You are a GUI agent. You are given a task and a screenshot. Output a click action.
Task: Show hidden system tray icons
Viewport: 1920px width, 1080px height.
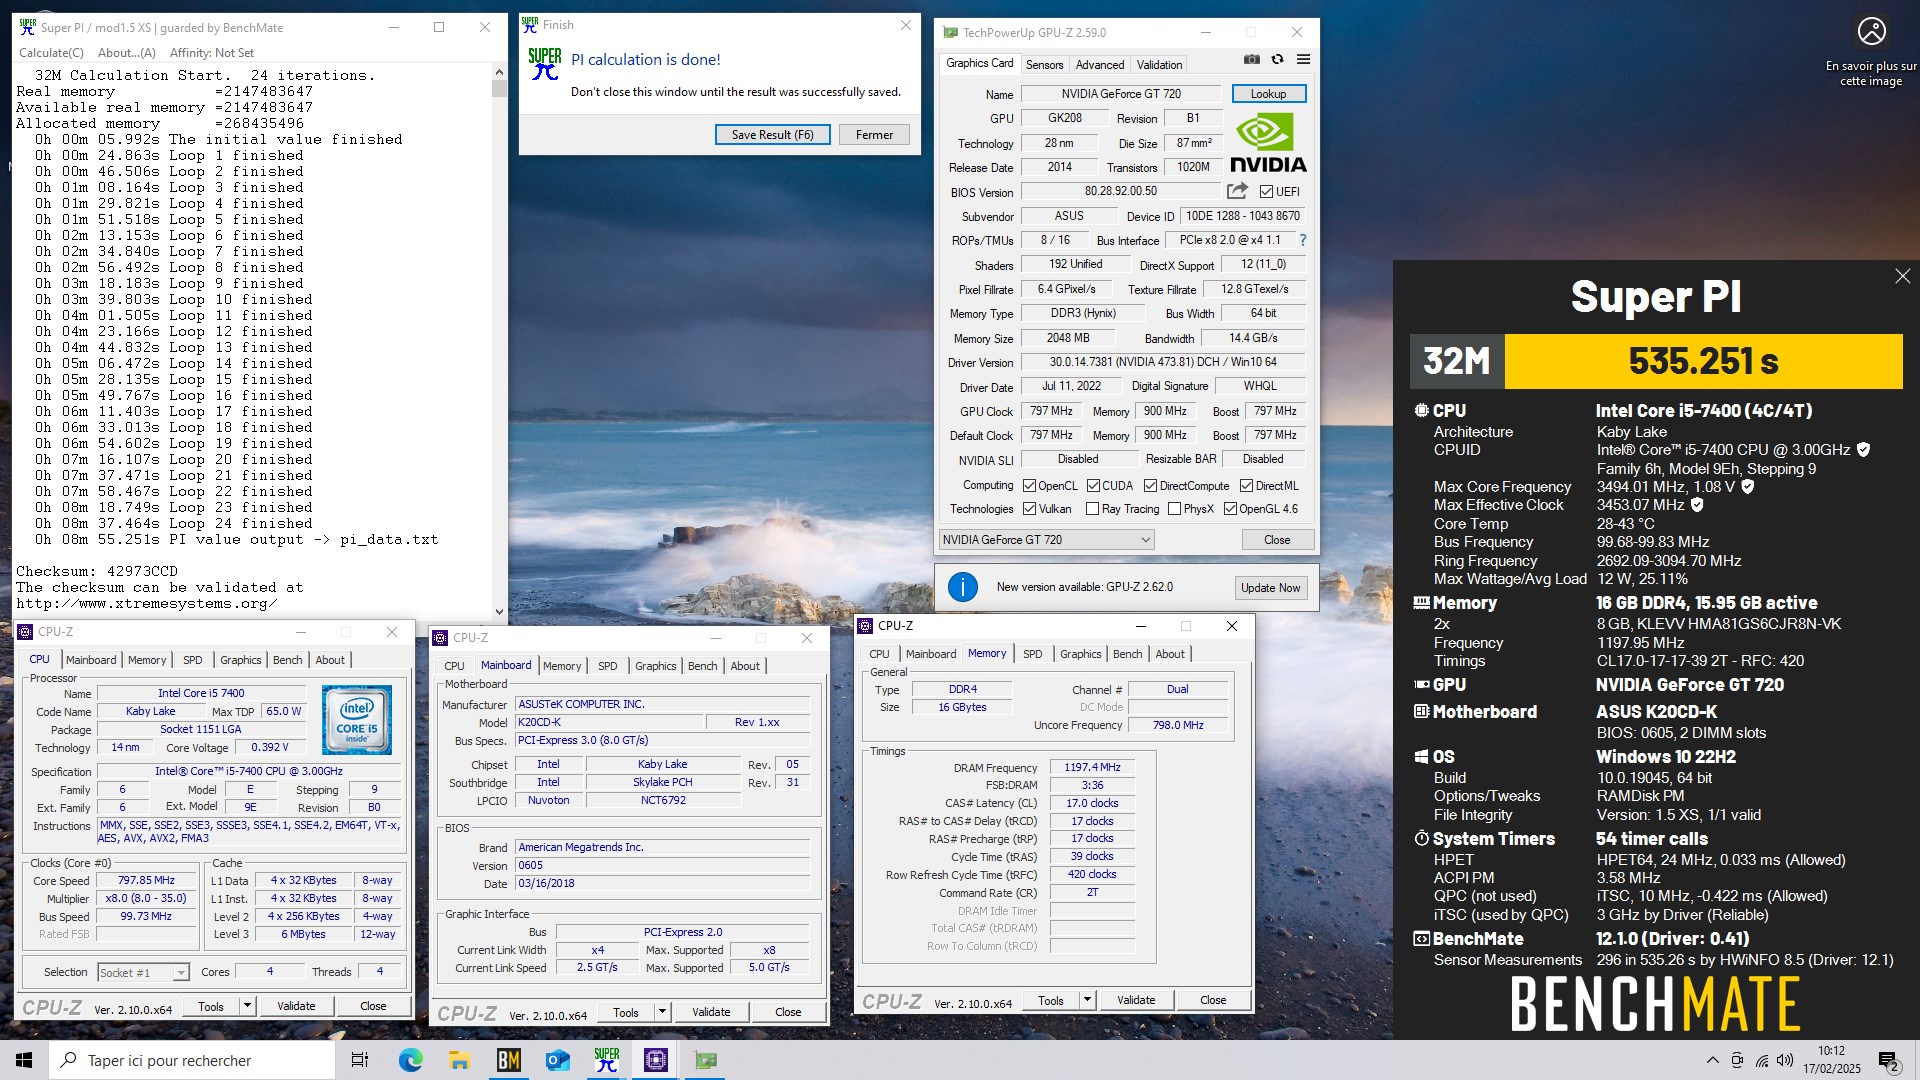(1712, 1060)
